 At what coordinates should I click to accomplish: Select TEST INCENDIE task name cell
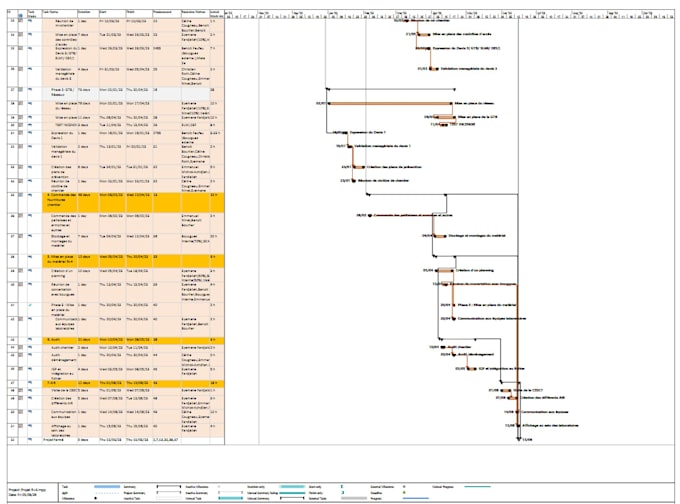pos(60,124)
